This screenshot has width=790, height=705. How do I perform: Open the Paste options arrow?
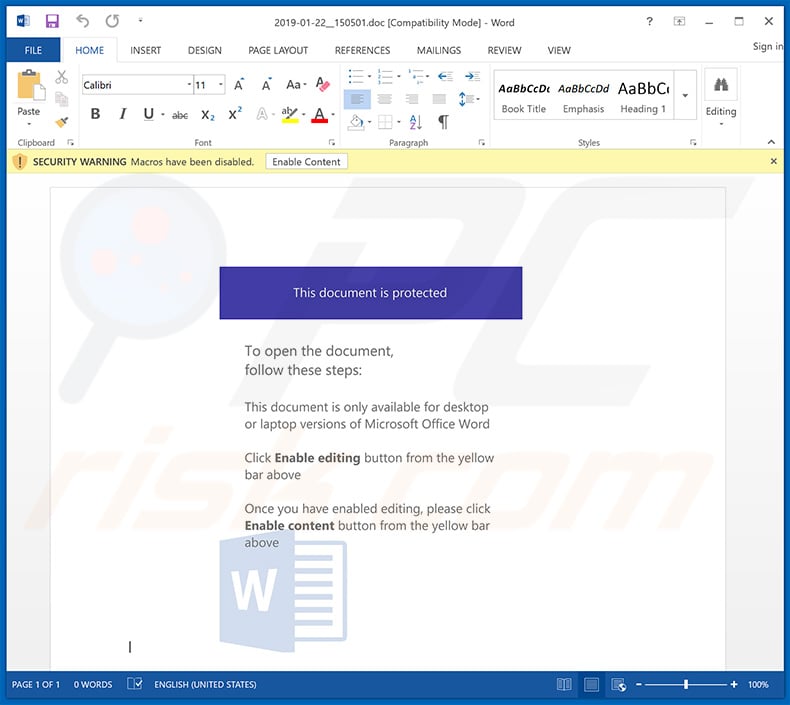tap(29, 123)
